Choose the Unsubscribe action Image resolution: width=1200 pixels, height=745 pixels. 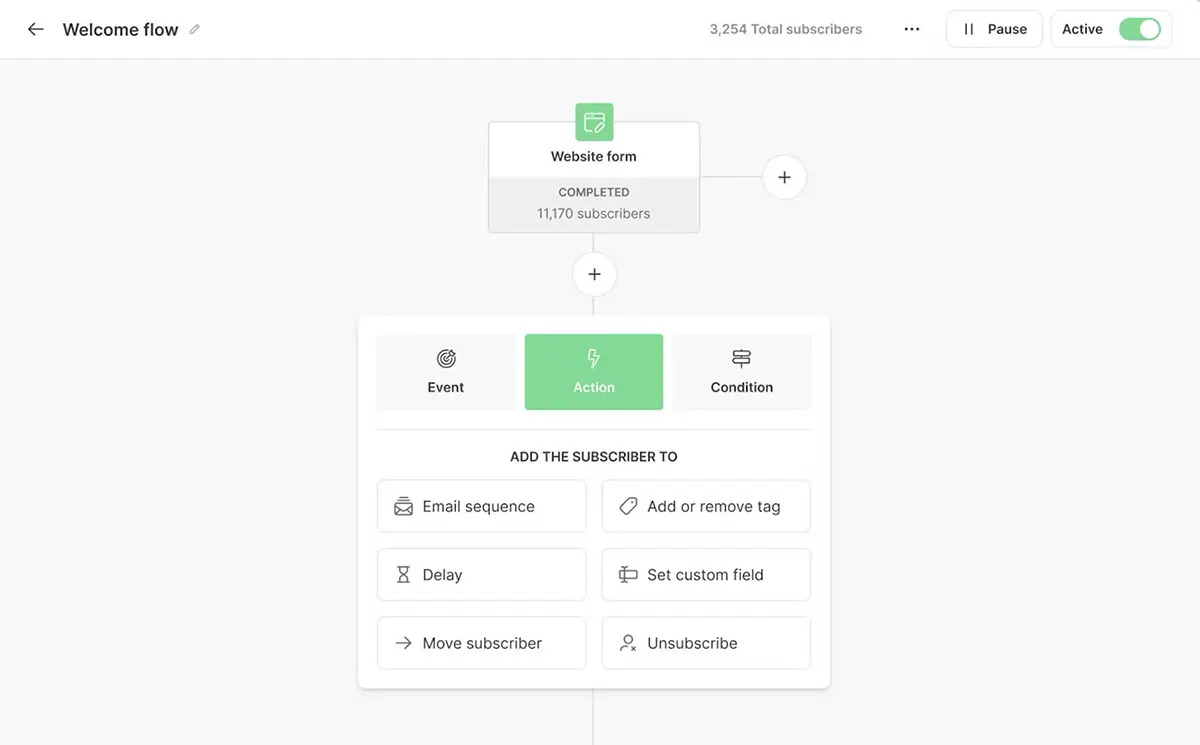705,643
